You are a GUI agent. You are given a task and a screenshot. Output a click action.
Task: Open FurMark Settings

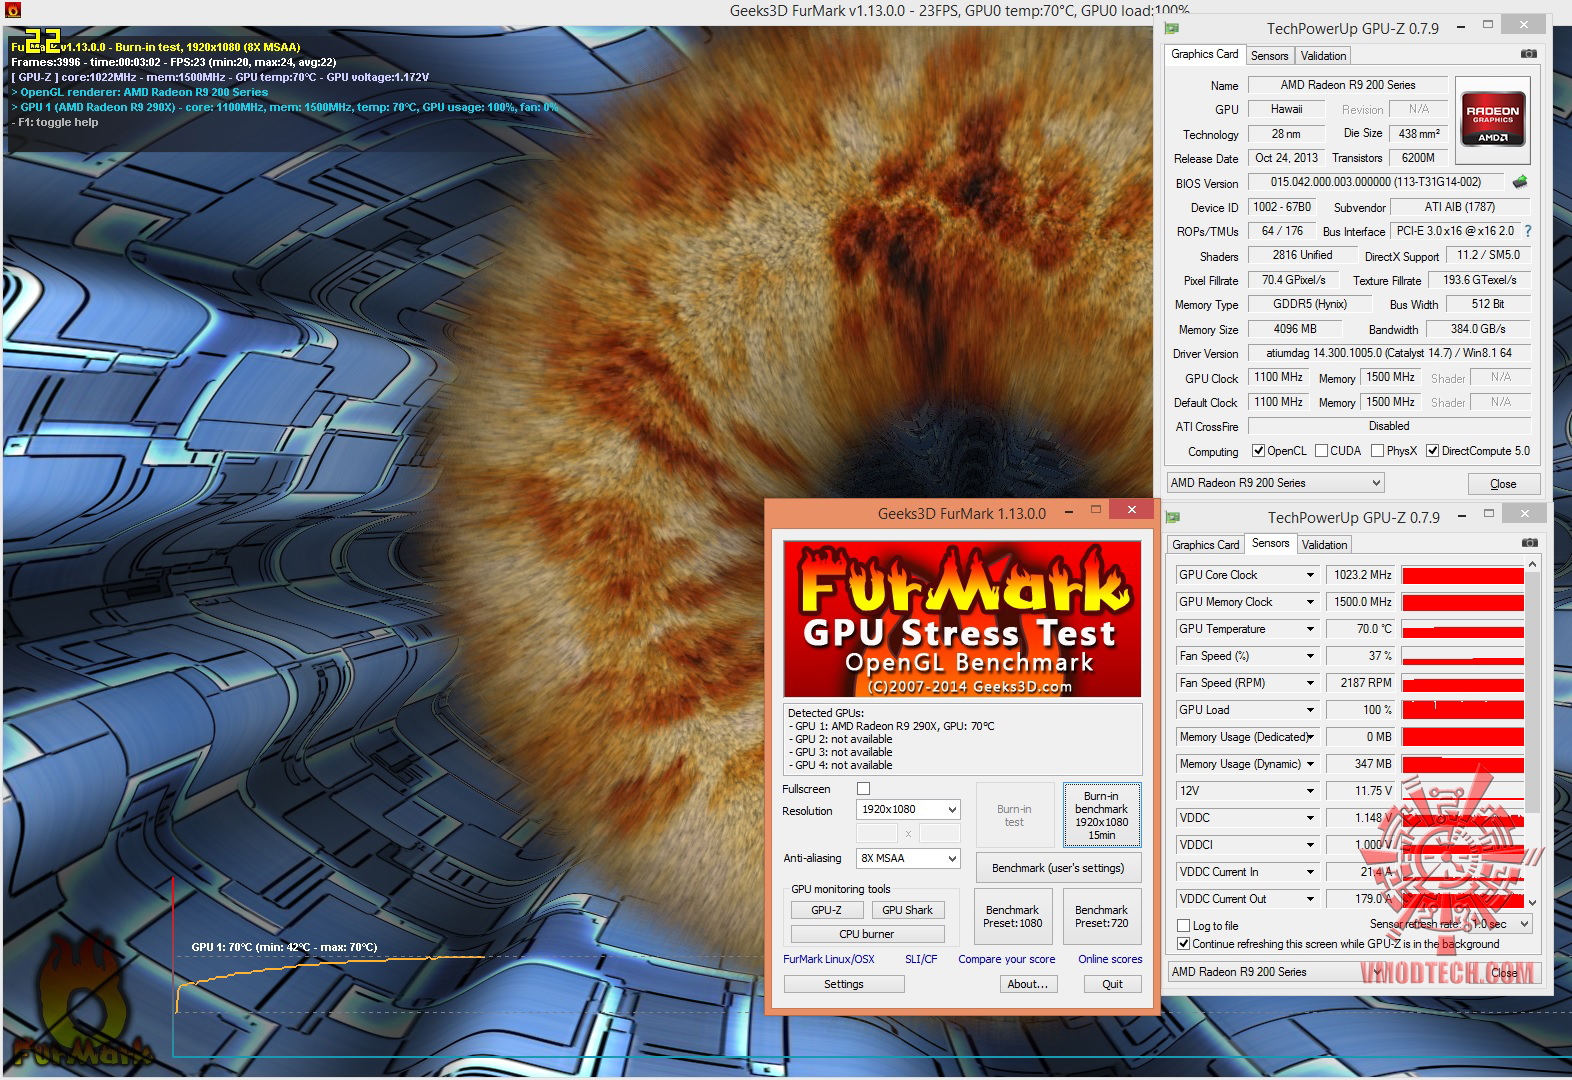coord(843,984)
